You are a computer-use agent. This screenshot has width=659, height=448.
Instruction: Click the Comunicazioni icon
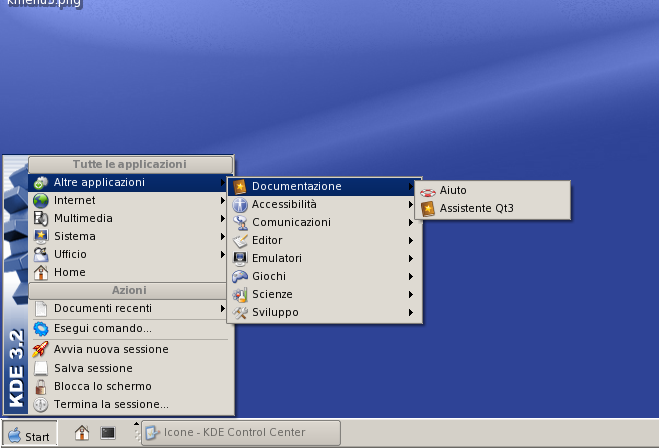click(x=240, y=223)
